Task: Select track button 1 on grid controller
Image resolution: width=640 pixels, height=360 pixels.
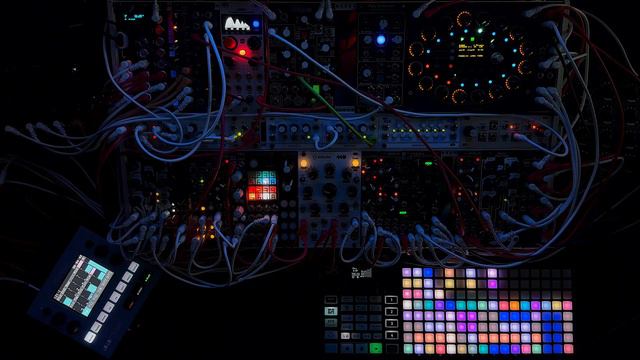Action: pyautogui.click(x=391, y=300)
